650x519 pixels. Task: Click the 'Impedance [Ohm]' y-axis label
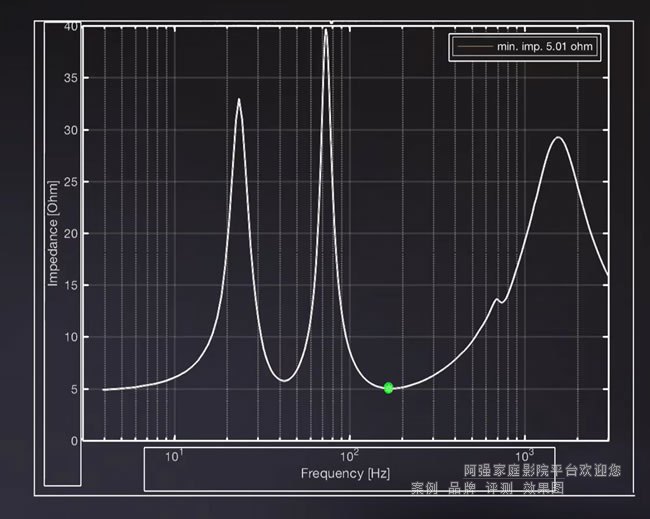53,232
